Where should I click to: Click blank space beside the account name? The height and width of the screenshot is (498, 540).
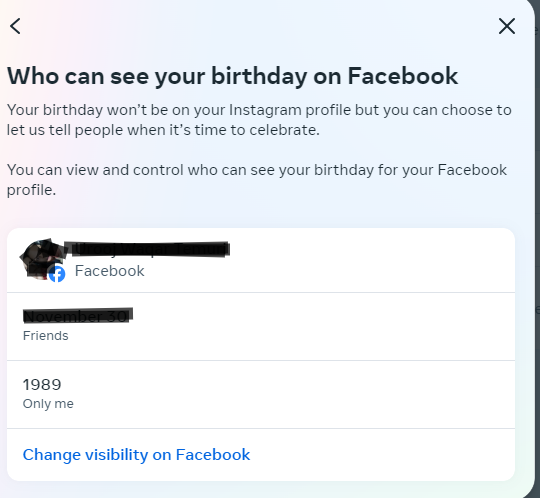click(372, 260)
